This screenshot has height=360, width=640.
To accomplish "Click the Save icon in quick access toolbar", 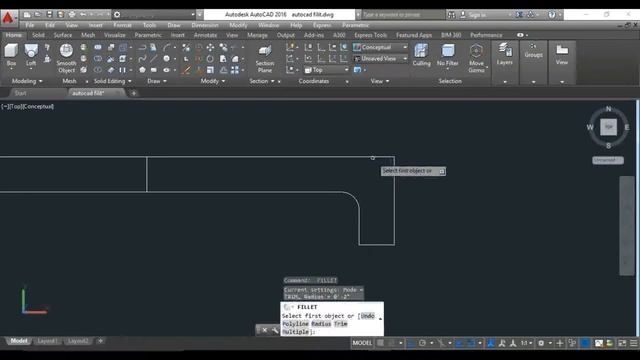I will coord(49,15).
